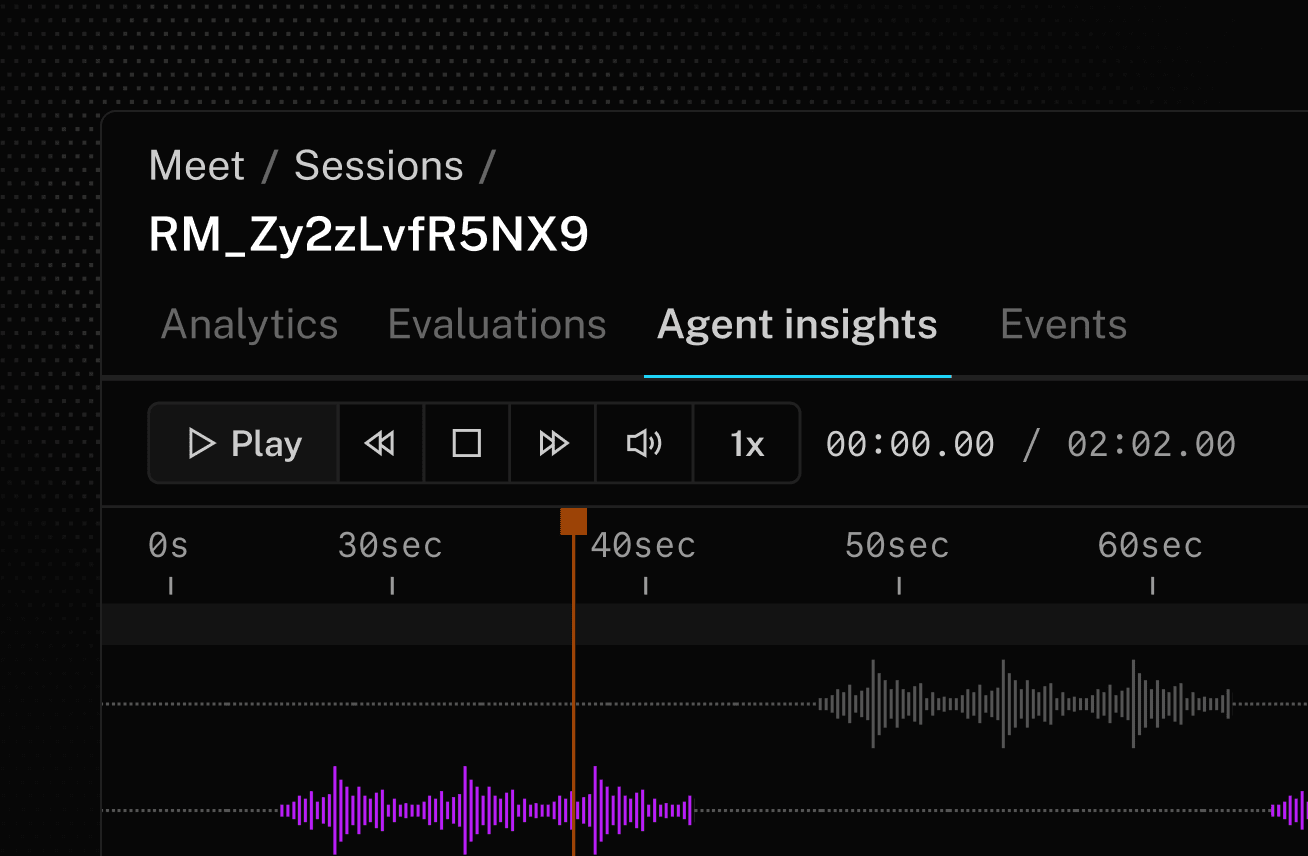Screen dimensions: 1308x856
Task: Open the 1x playback speed selector
Action: pyautogui.click(x=746, y=443)
